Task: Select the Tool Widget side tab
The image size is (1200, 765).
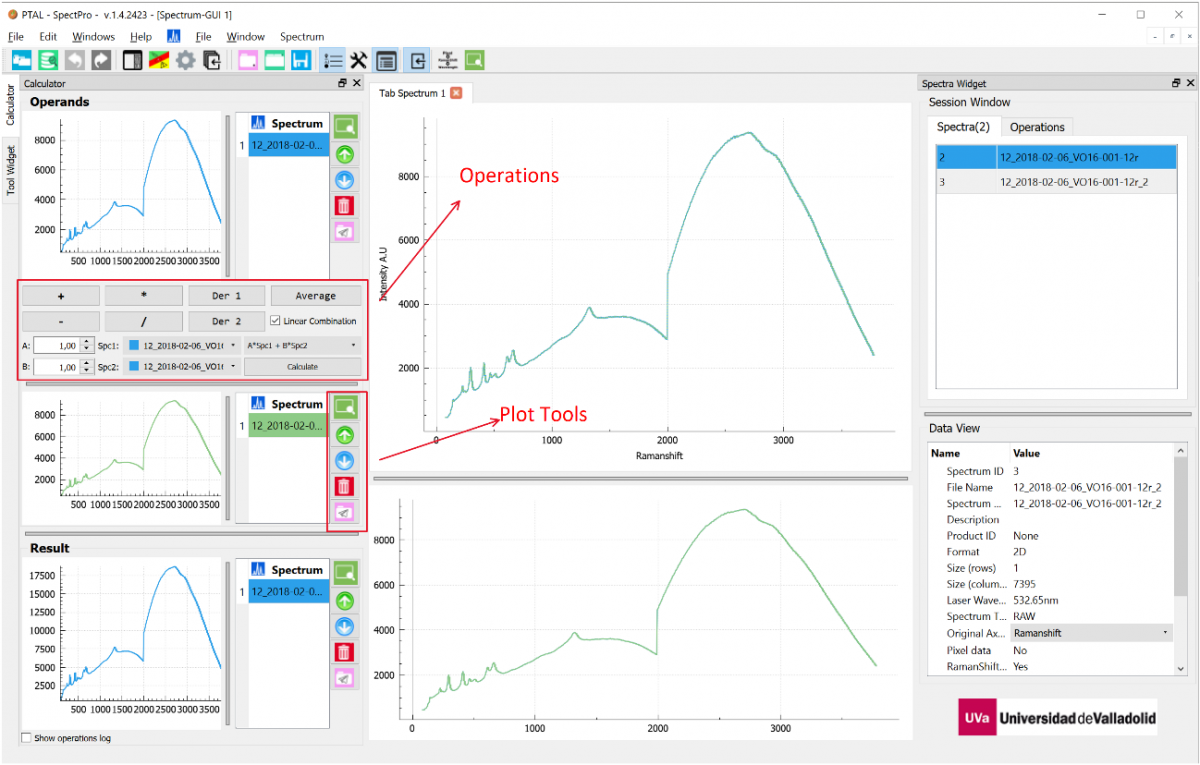Action: pyautogui.click(x=11, y=170)
